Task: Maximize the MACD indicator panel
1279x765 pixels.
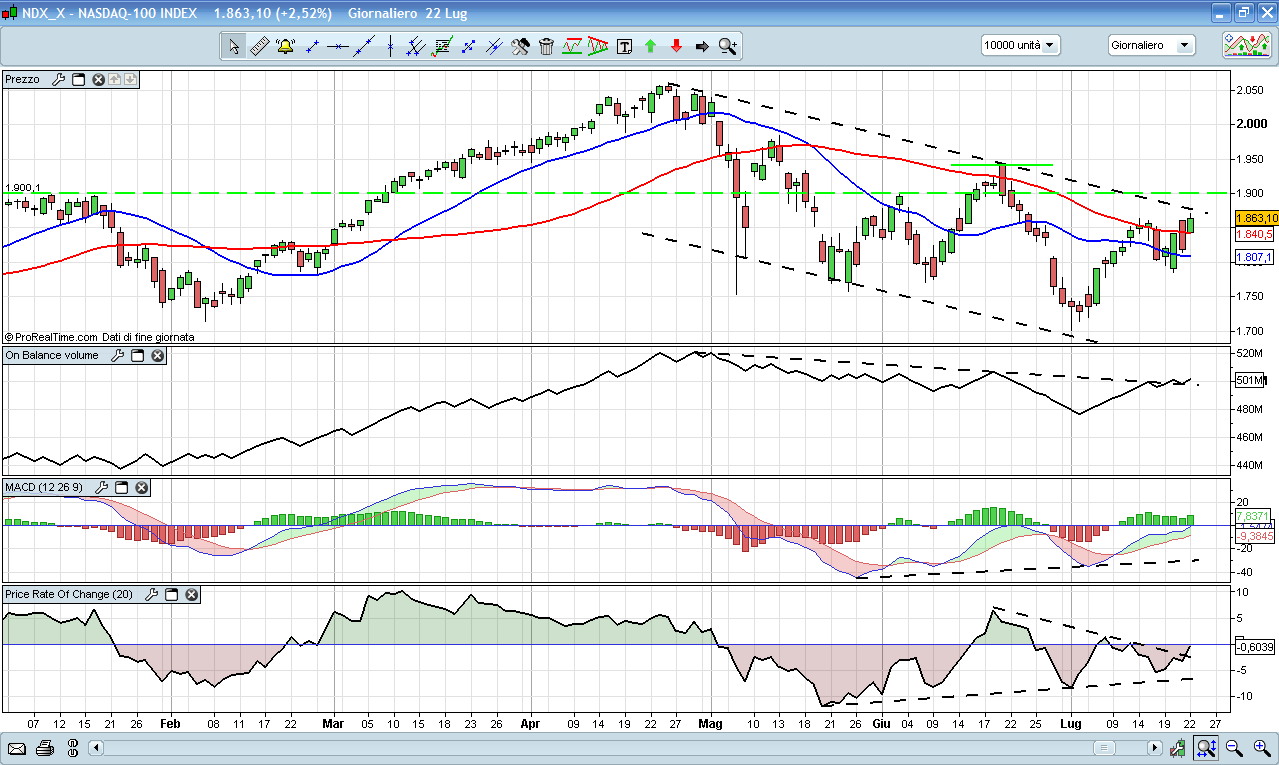Action: coord(122,487)
